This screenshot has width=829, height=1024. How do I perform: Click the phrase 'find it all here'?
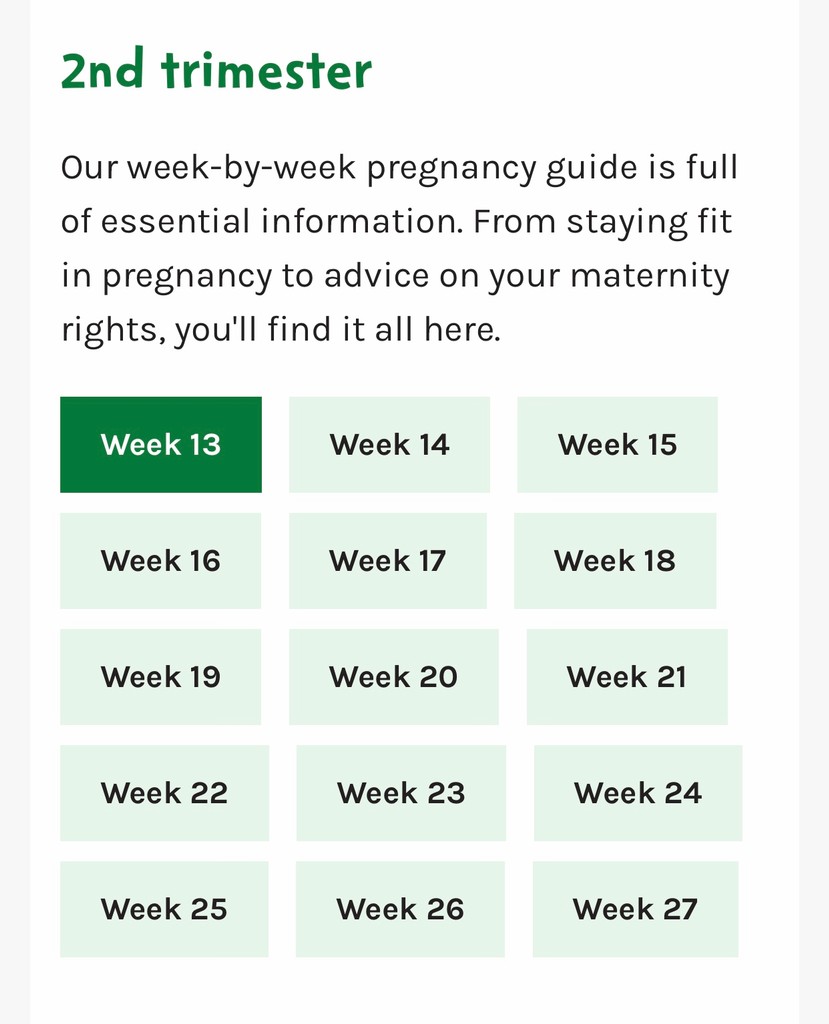tap(383, 329)
